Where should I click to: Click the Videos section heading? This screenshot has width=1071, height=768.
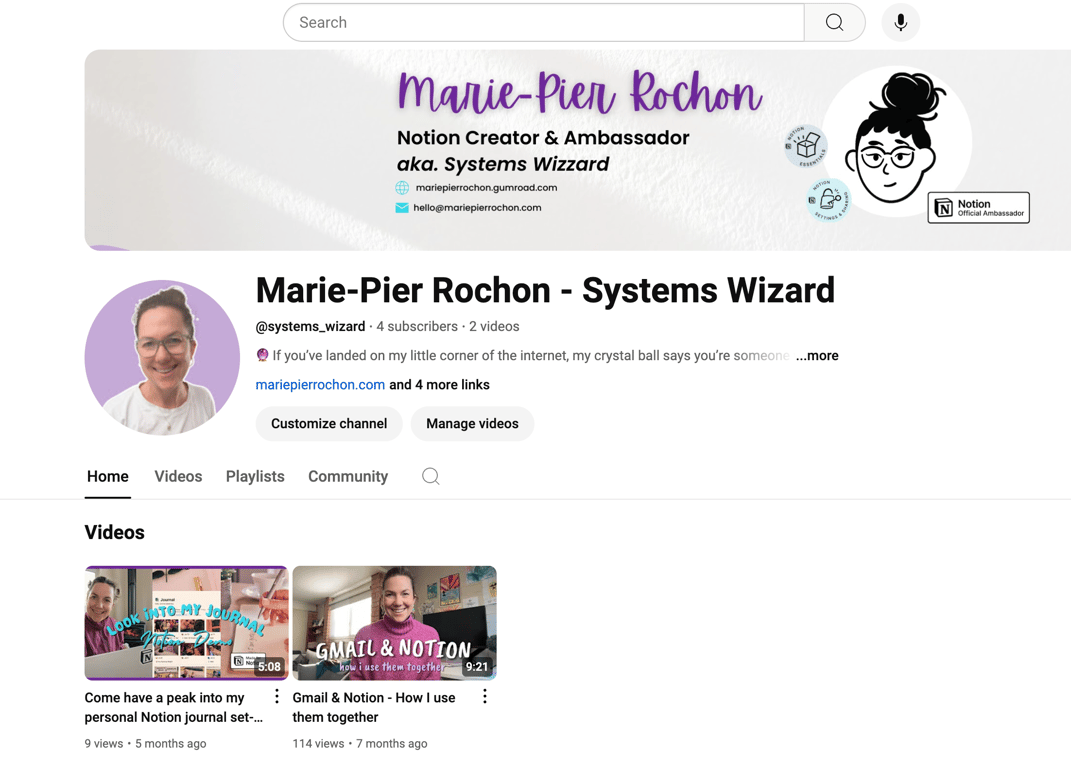tap(115, 532)
